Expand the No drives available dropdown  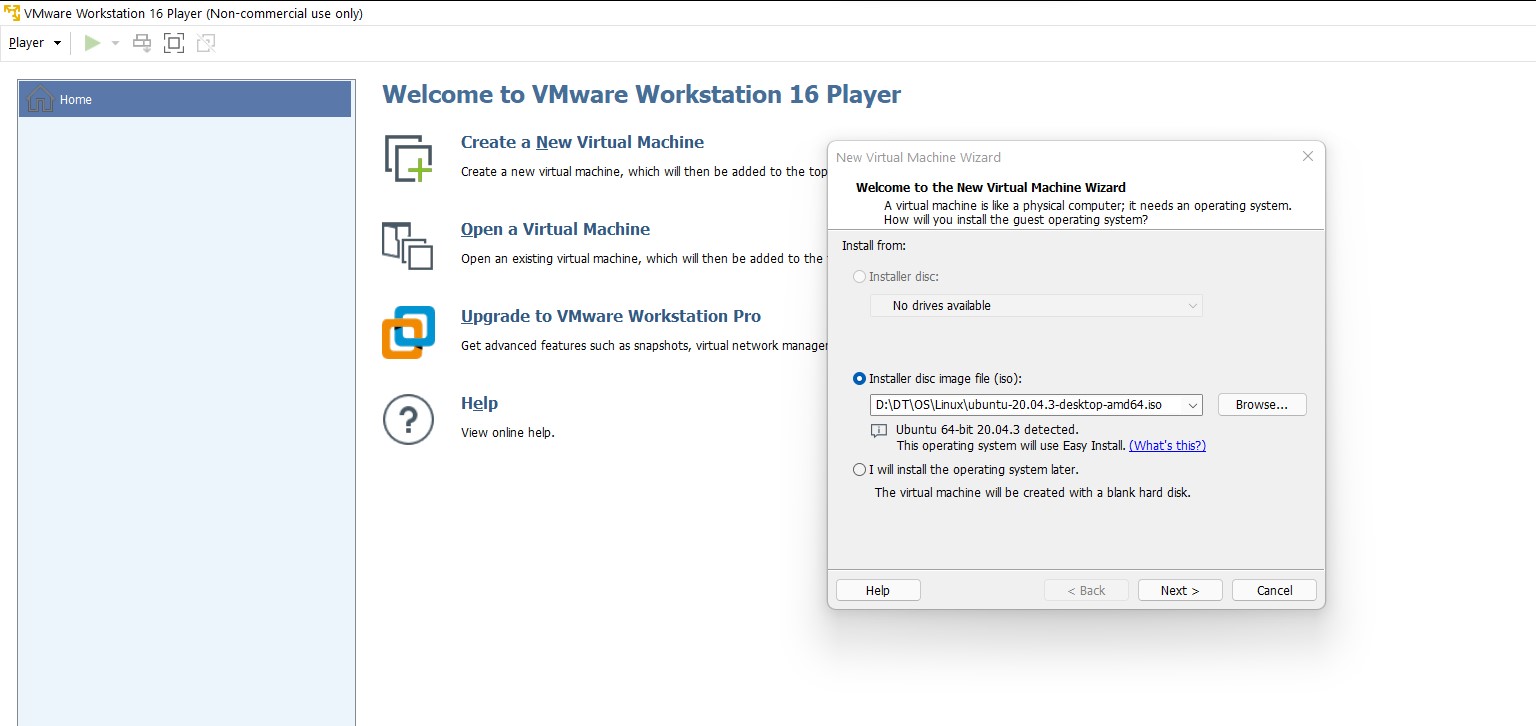[1036, 305]
